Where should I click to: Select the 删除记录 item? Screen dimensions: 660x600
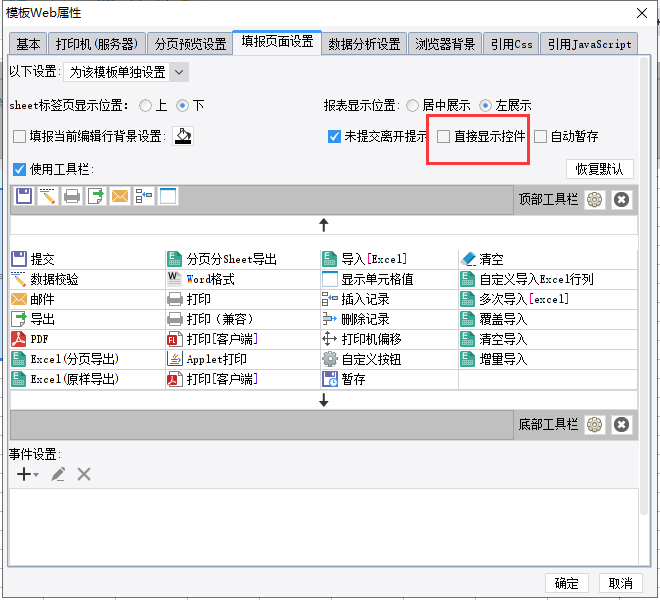389,319
